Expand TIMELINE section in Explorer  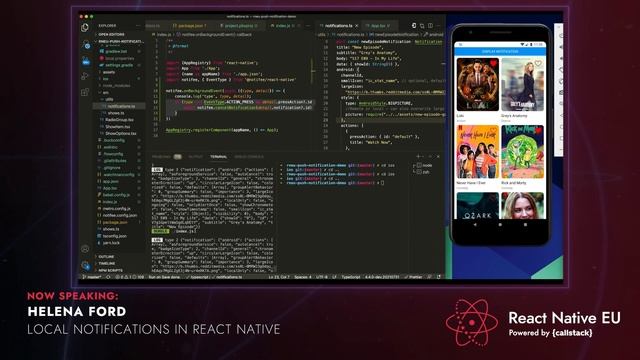click(x=106, y=263)
